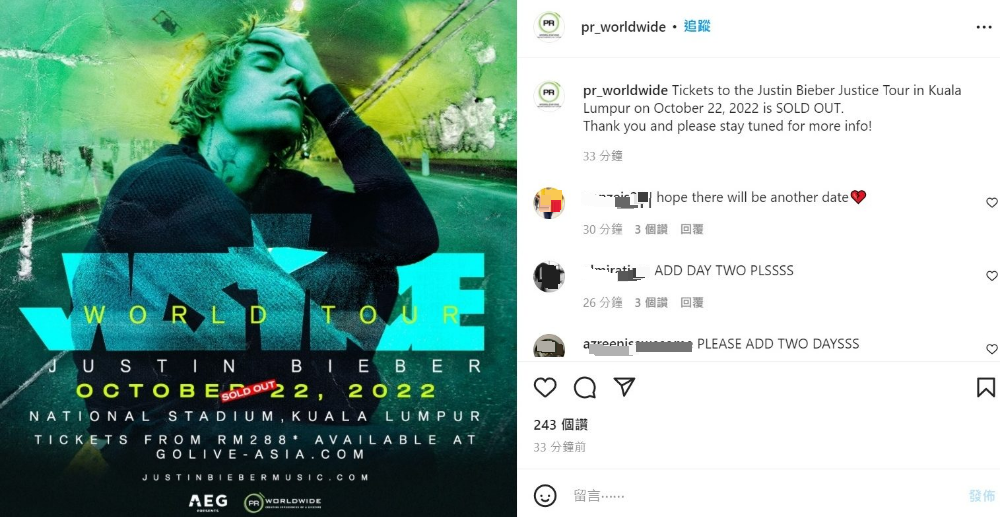Reply to the 'ADD DAY TWO' comment

coord(691,302)
